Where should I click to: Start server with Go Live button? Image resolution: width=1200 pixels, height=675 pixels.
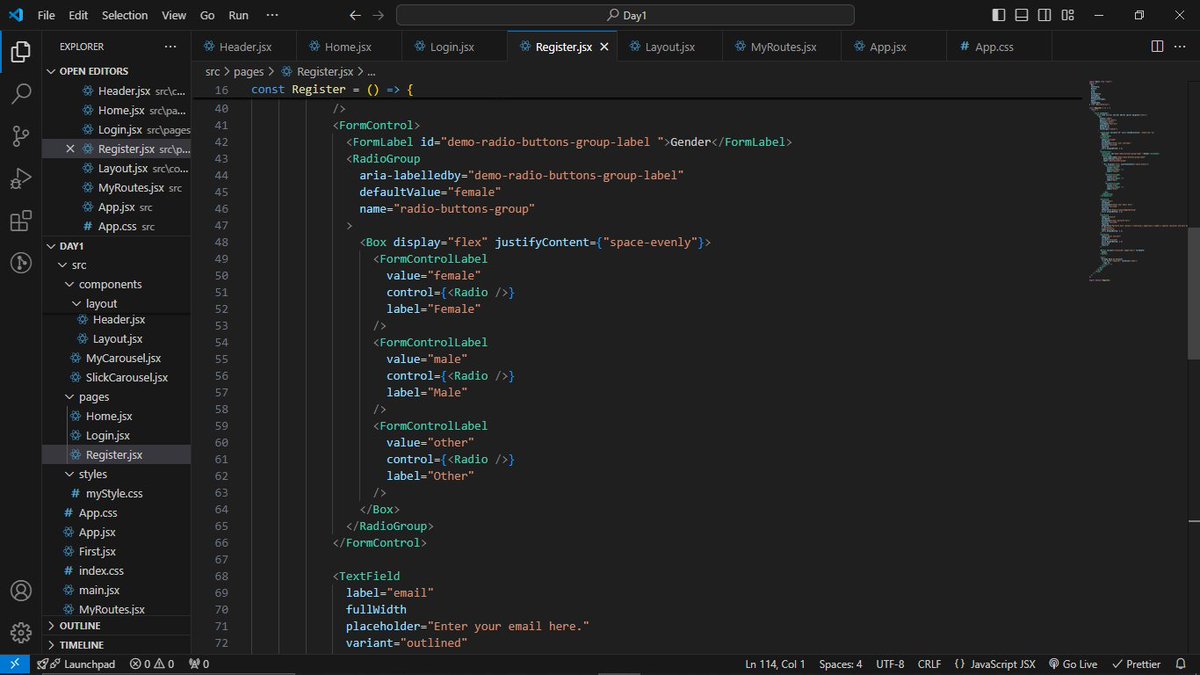(x=1072, y=663)
